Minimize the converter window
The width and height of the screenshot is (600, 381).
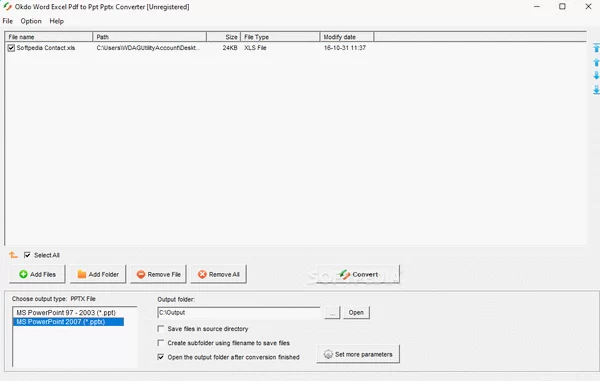537,7
